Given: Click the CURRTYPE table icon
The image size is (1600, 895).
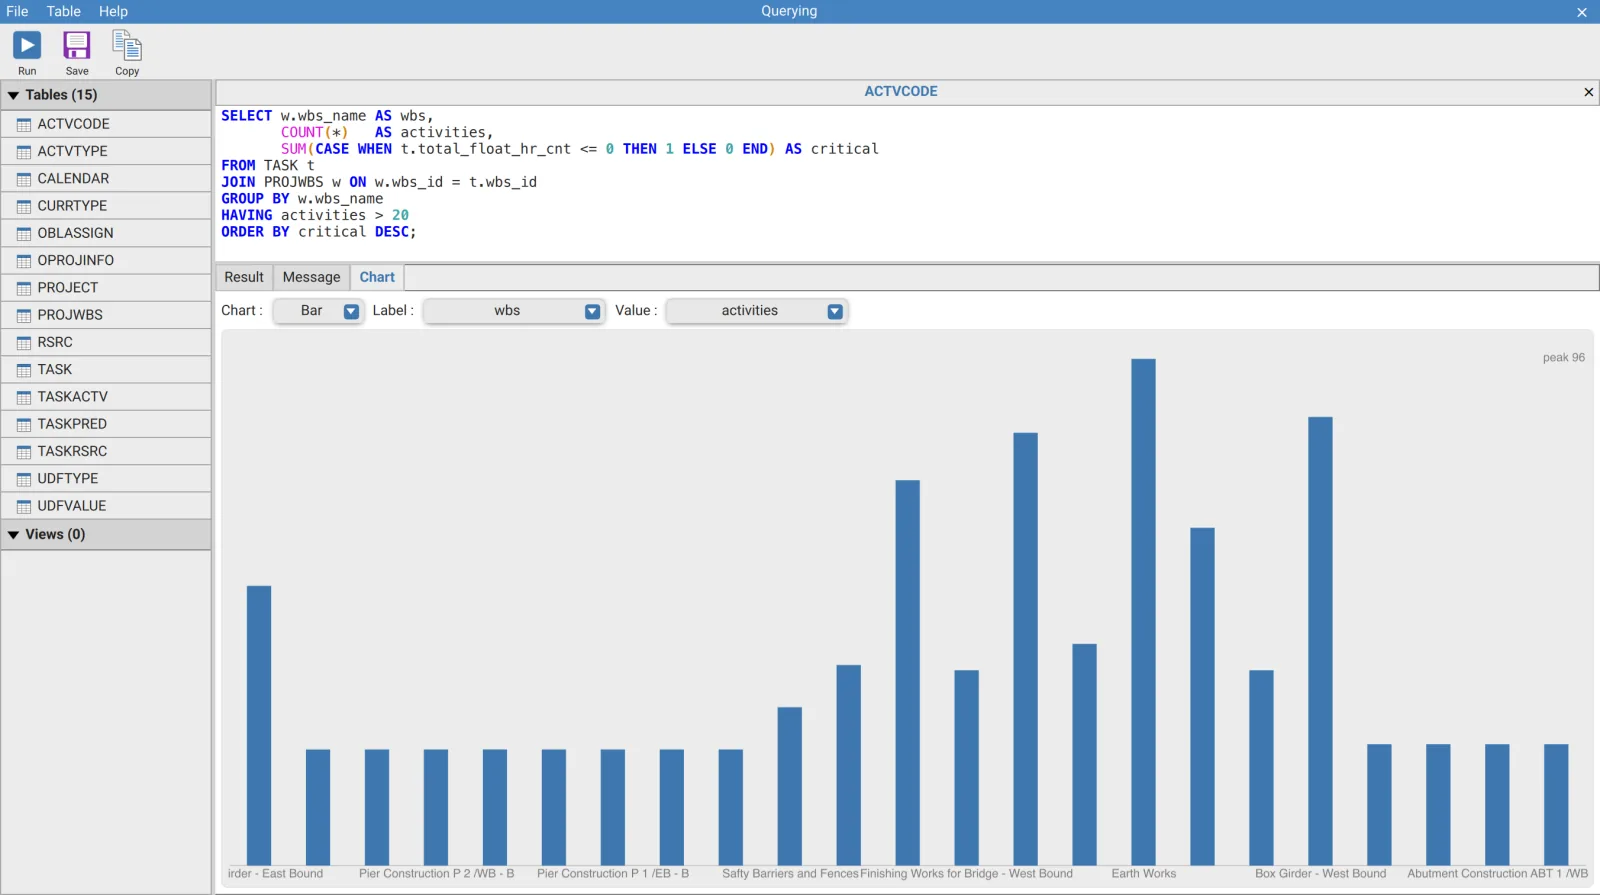Looking at the screenshot, I should [x=24, y=207].
